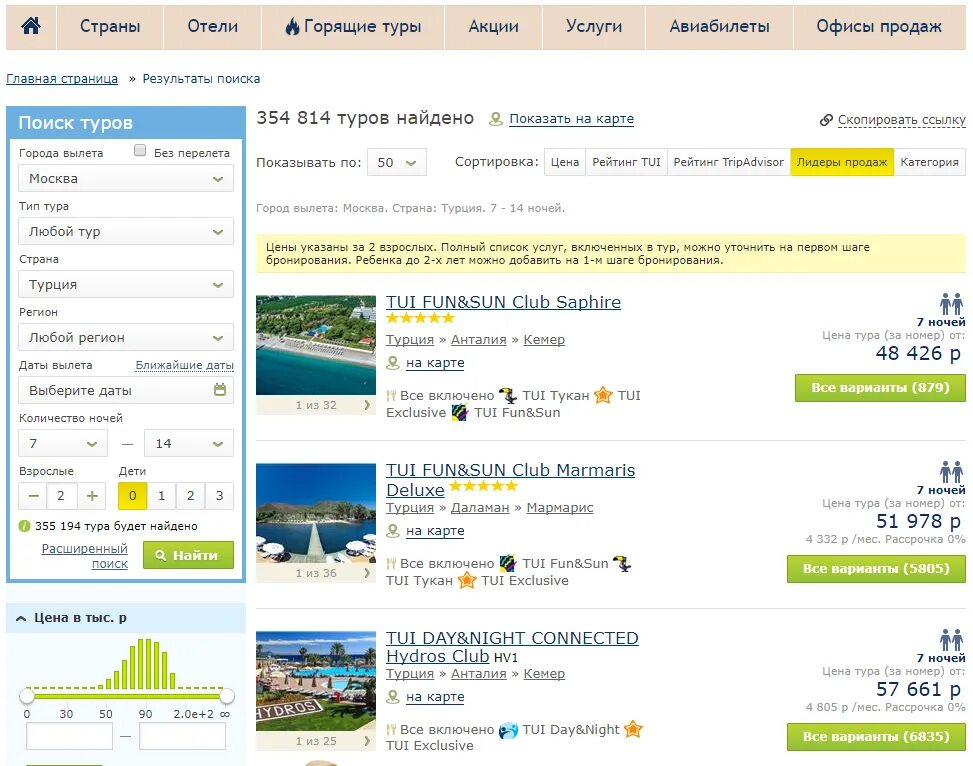This screenshot has height=766, width=973.
Task: Go to the home page via house icon
Action: pos(31,26)
